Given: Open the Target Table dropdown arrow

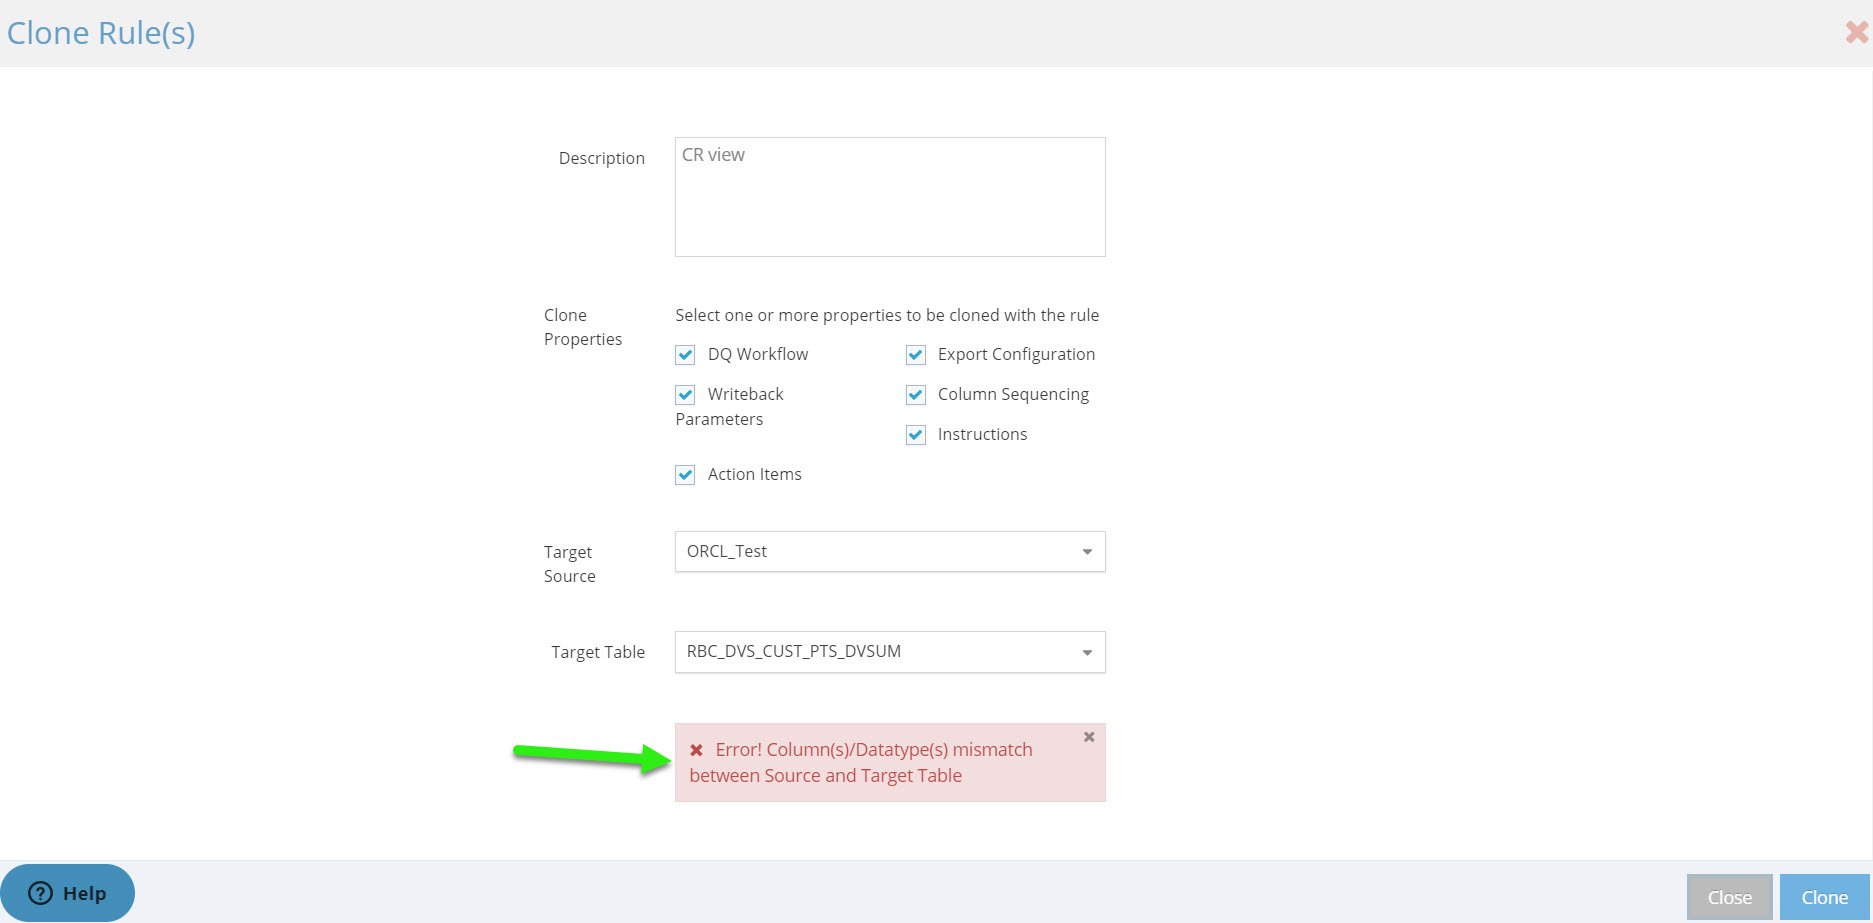Looking at the screenshot, I should click(1087, 653).
